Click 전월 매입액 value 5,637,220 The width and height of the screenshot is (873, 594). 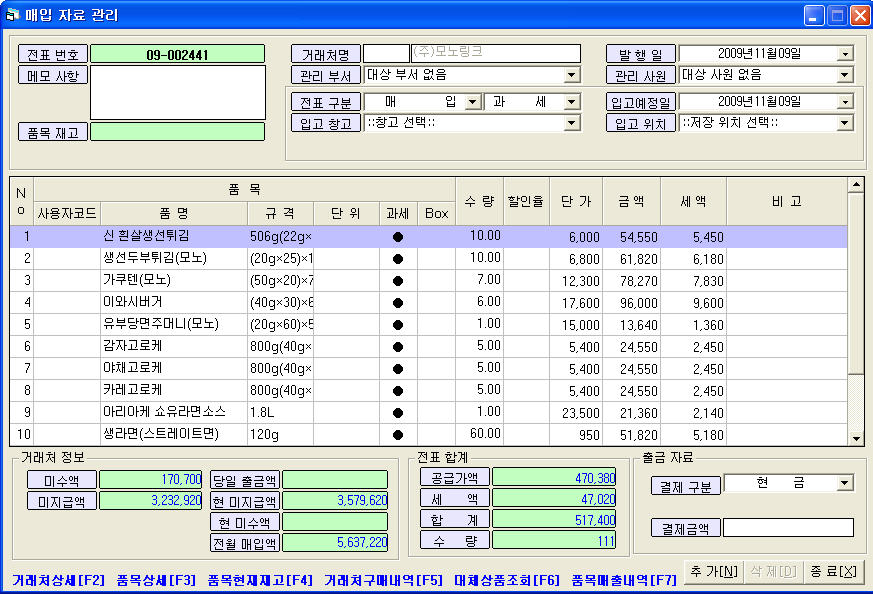(x=335, y=542)
